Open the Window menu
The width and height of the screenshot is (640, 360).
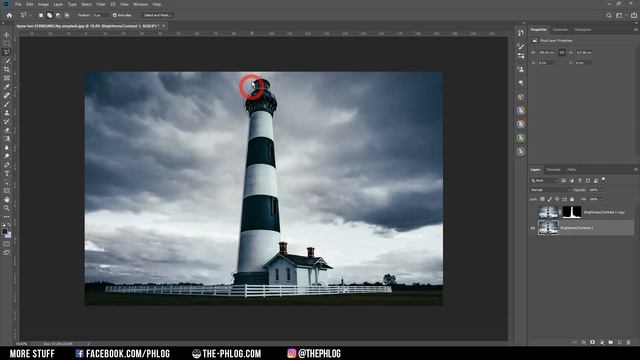[140, 4]
